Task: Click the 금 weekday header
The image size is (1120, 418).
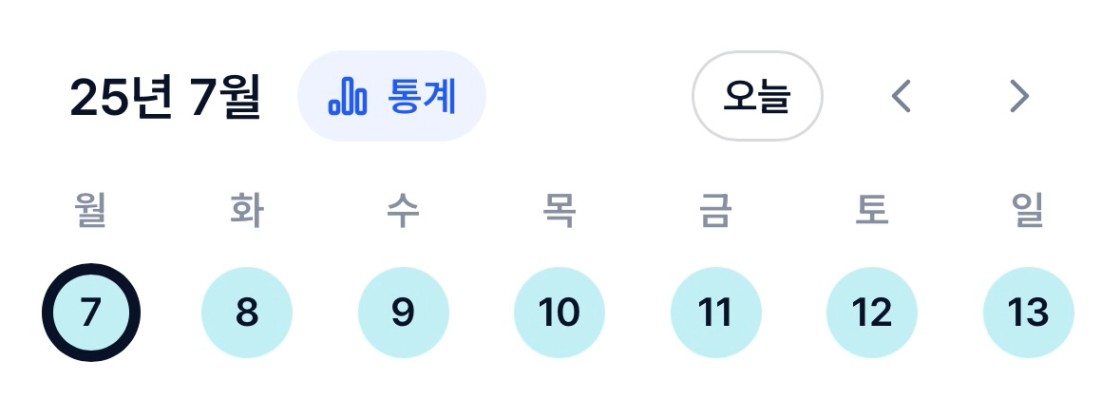Action: [716, 211]
